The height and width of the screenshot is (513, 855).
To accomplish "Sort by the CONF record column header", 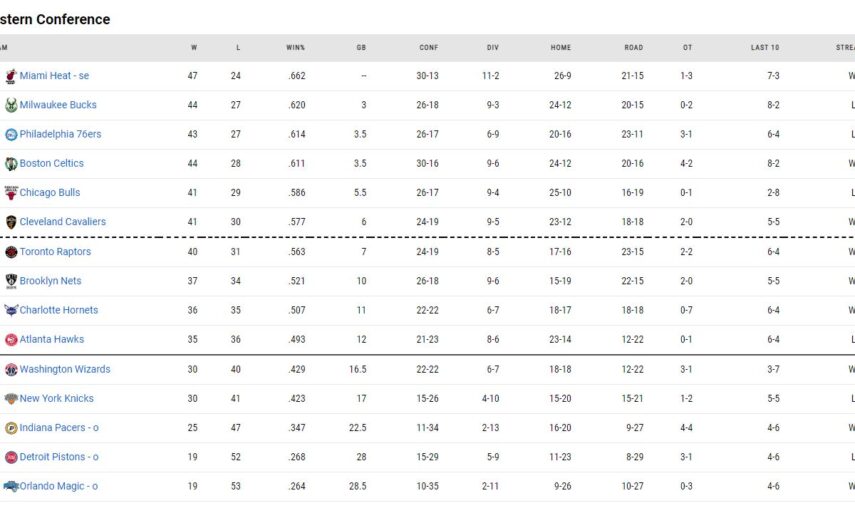I will 428,47.
